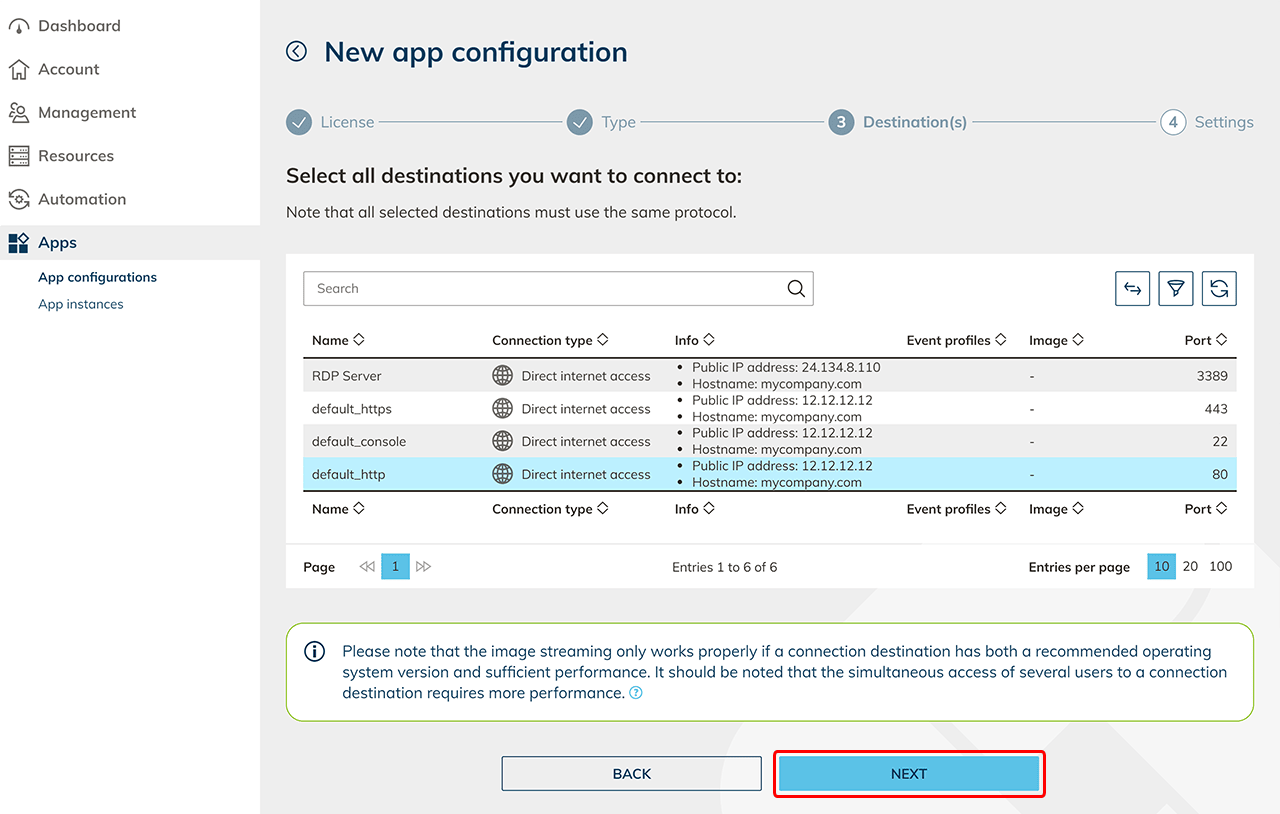The image size is (1280, 814).
Task: Go to the first page with double-left arrows
Action: pos(367,567)
